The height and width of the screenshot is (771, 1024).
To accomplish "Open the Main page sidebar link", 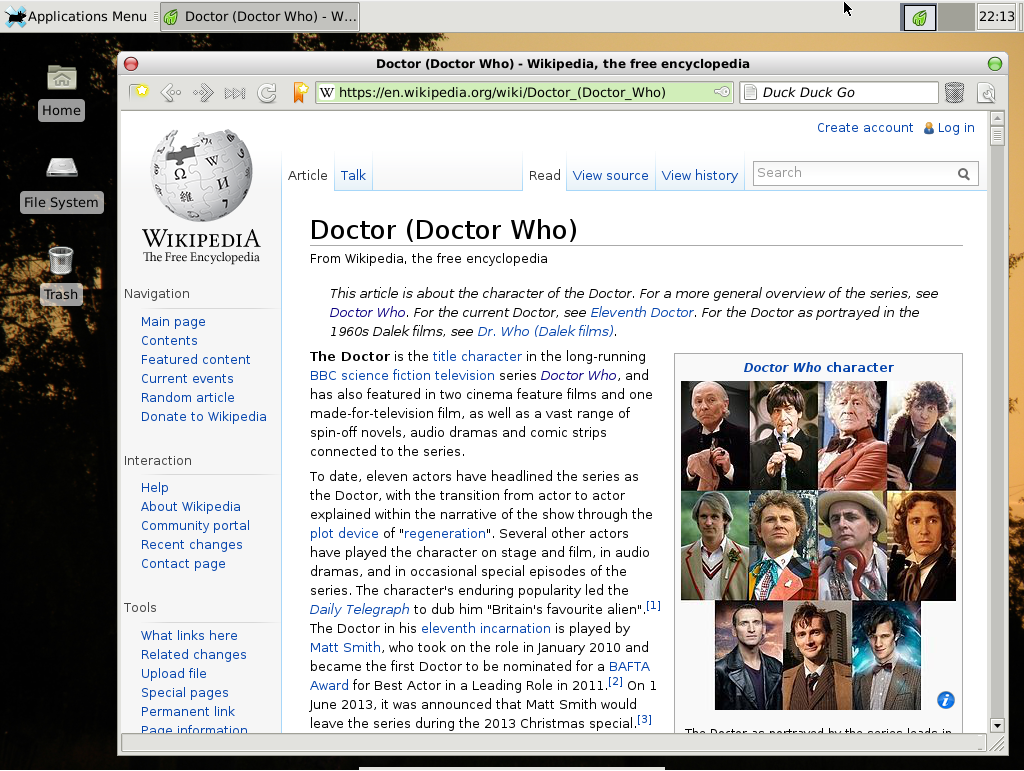I will coord(173,321).
